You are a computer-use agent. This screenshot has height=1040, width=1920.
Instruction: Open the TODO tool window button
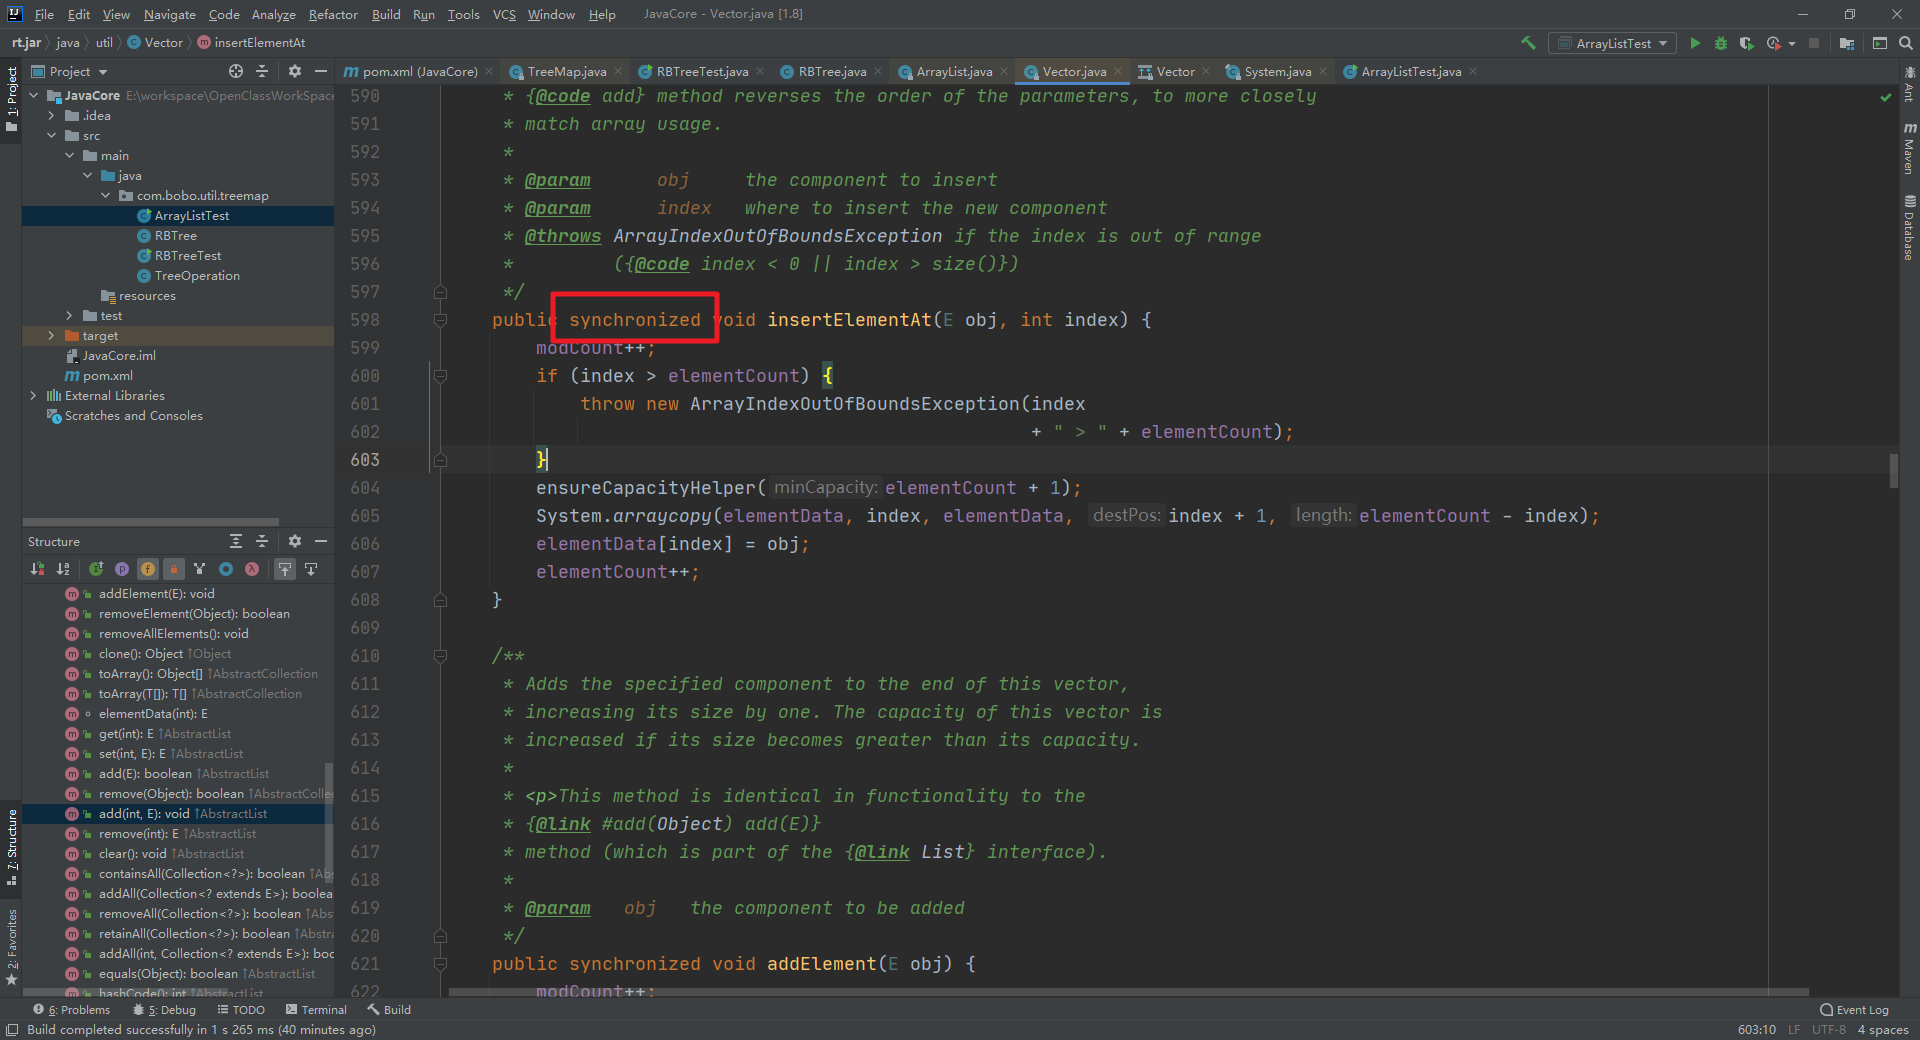pos(241,1010)
